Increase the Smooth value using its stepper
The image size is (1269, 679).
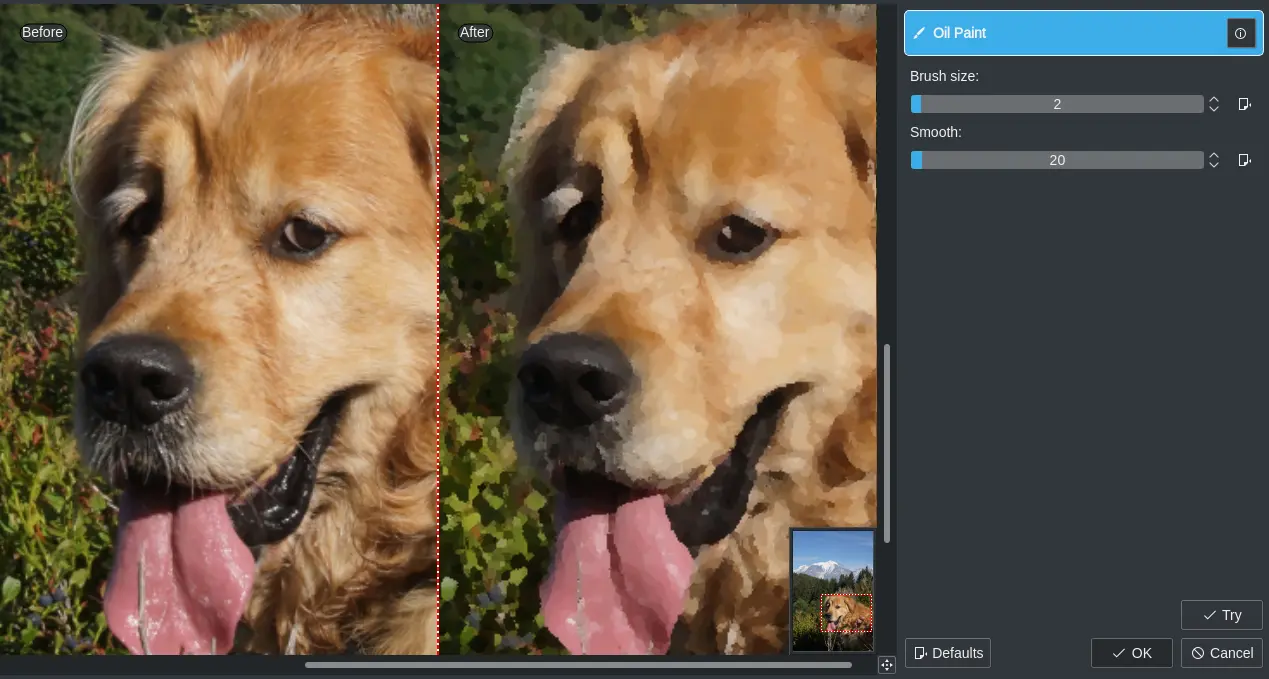[1213, 154]
